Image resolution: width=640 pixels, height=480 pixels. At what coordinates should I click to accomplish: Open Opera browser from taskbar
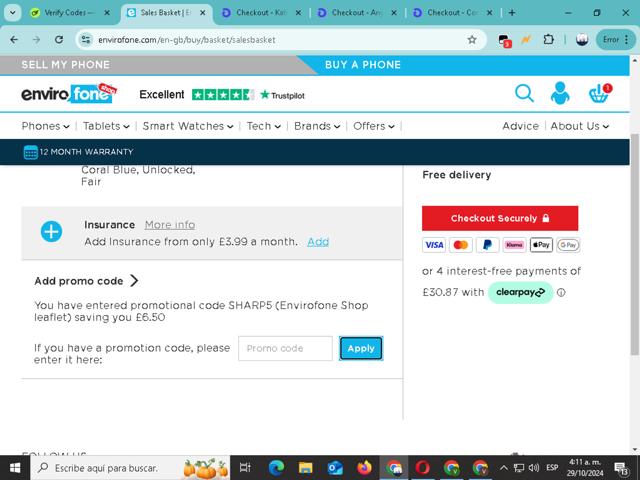pos(422,468)
